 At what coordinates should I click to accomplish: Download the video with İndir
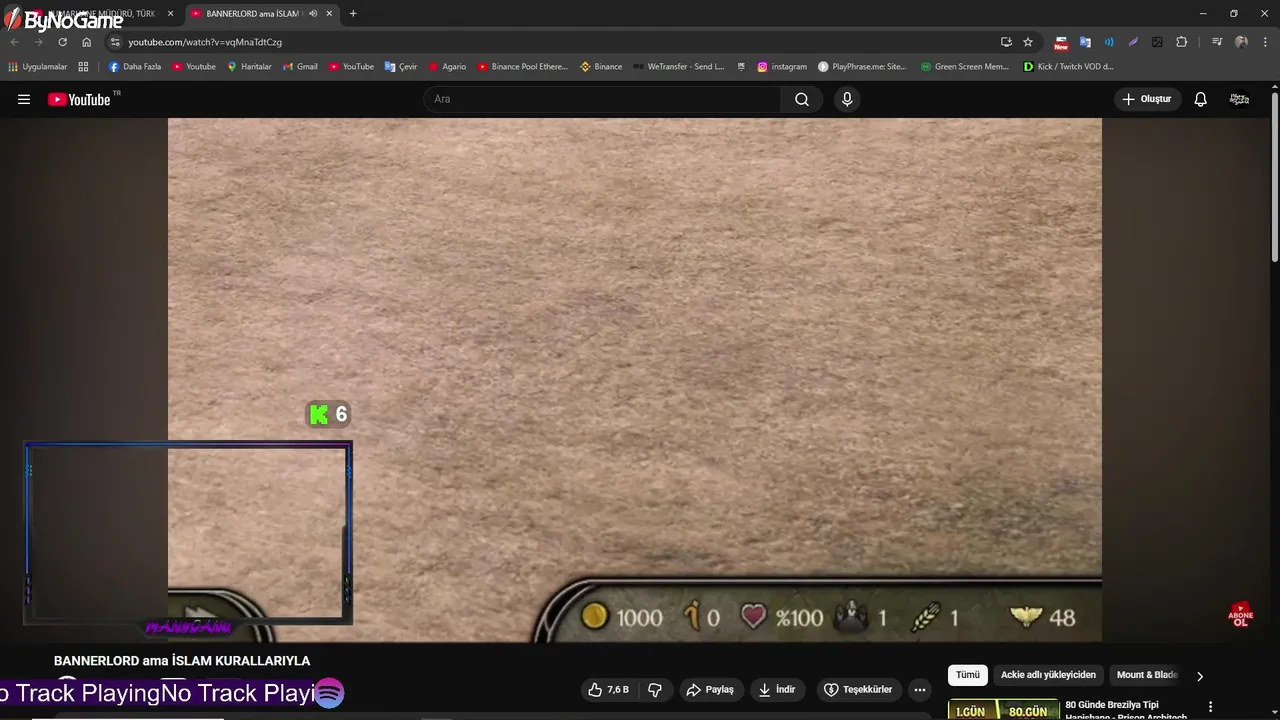(x=777, y=690)
